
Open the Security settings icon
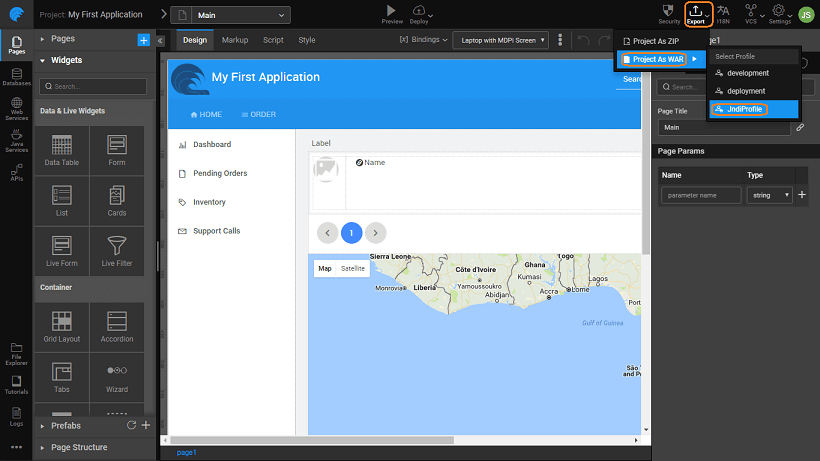(669, 13)
